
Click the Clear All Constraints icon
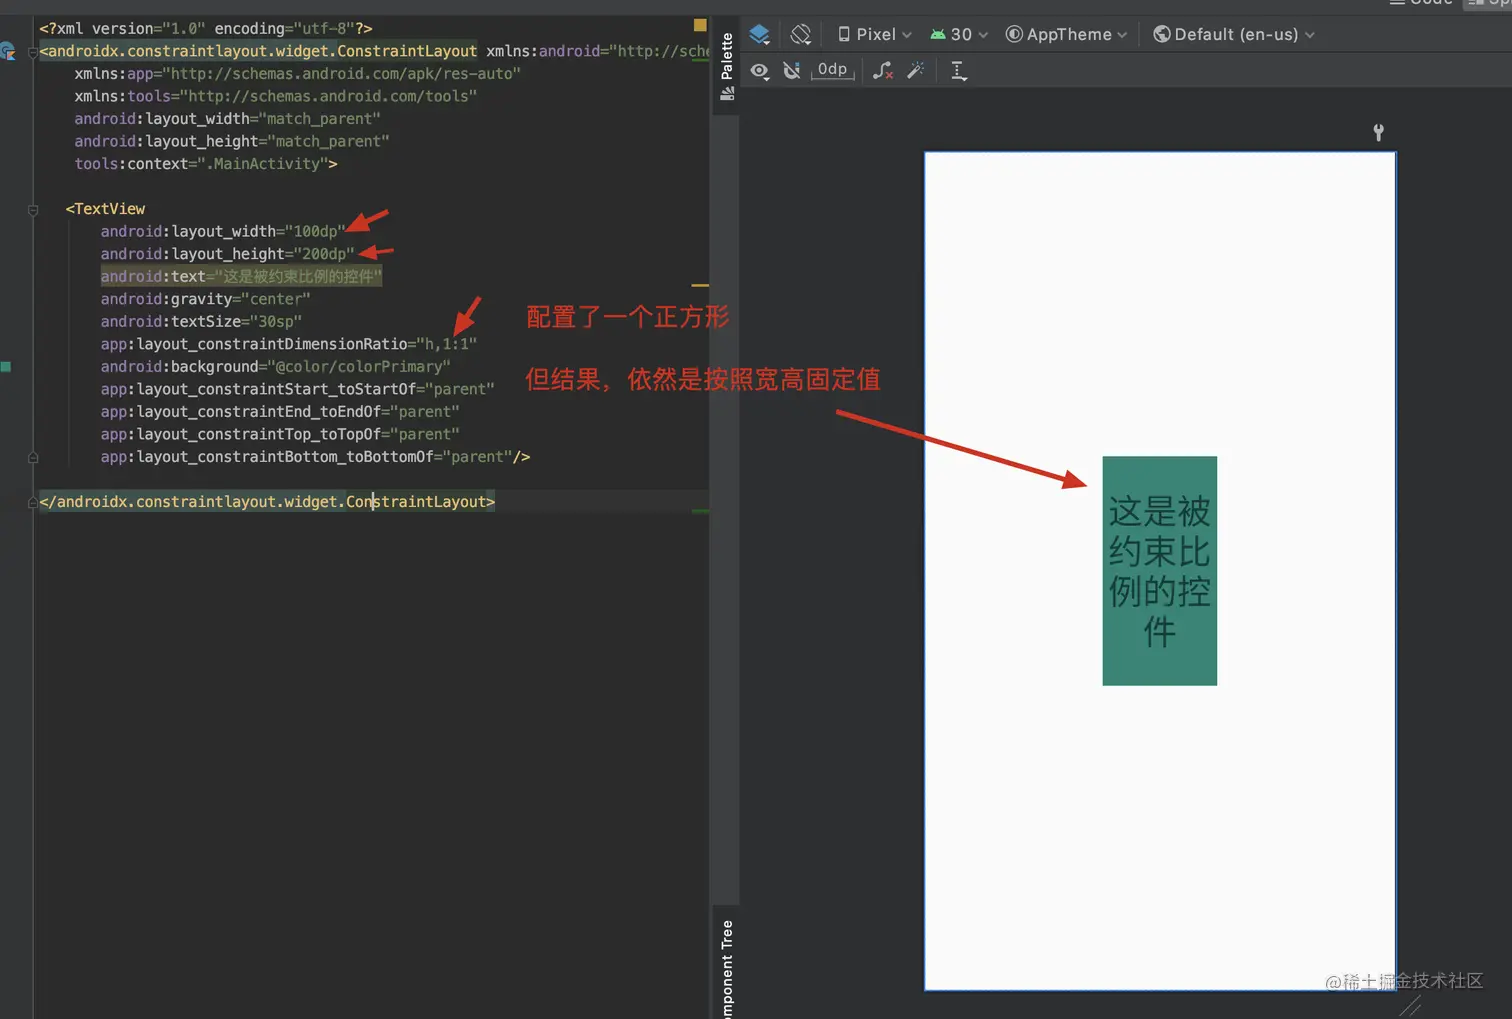(883, 70)
